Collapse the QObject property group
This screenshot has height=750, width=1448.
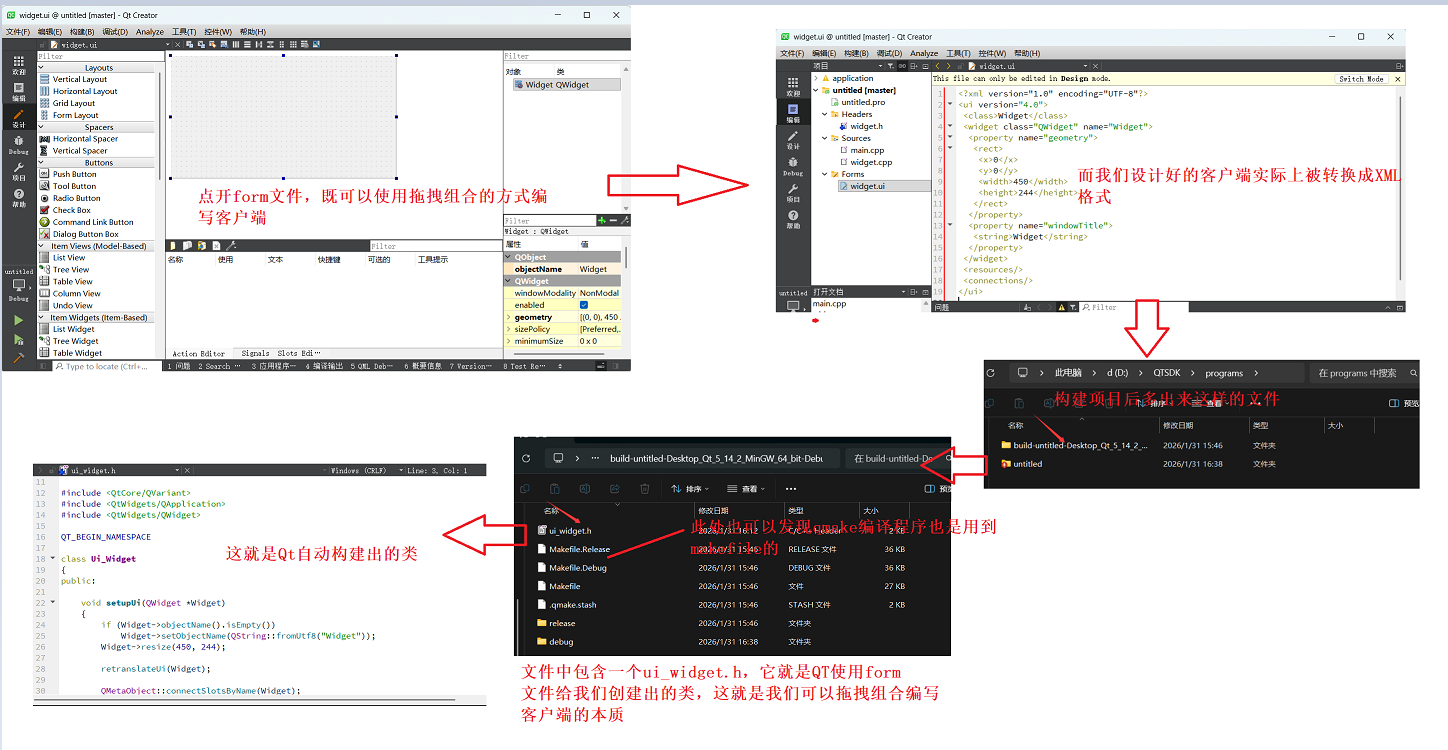508,257
